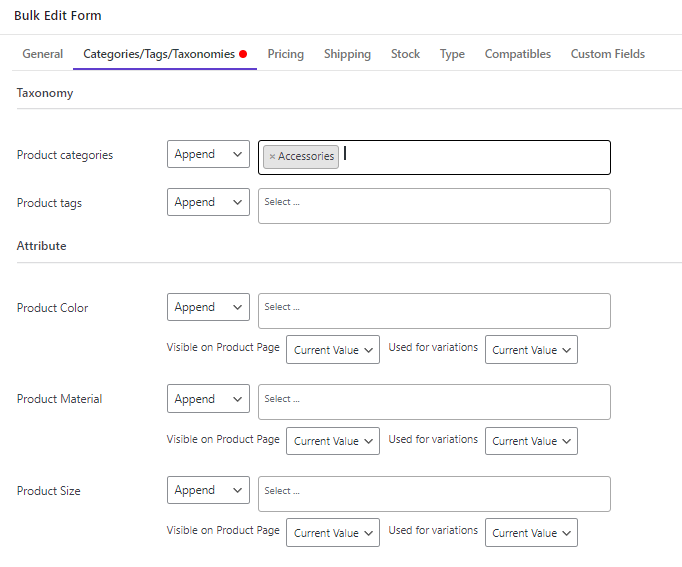The width and height of the screenshot is (682, 567).
Task: Click the Bulk Edit Form title
Action: point(58,16)
